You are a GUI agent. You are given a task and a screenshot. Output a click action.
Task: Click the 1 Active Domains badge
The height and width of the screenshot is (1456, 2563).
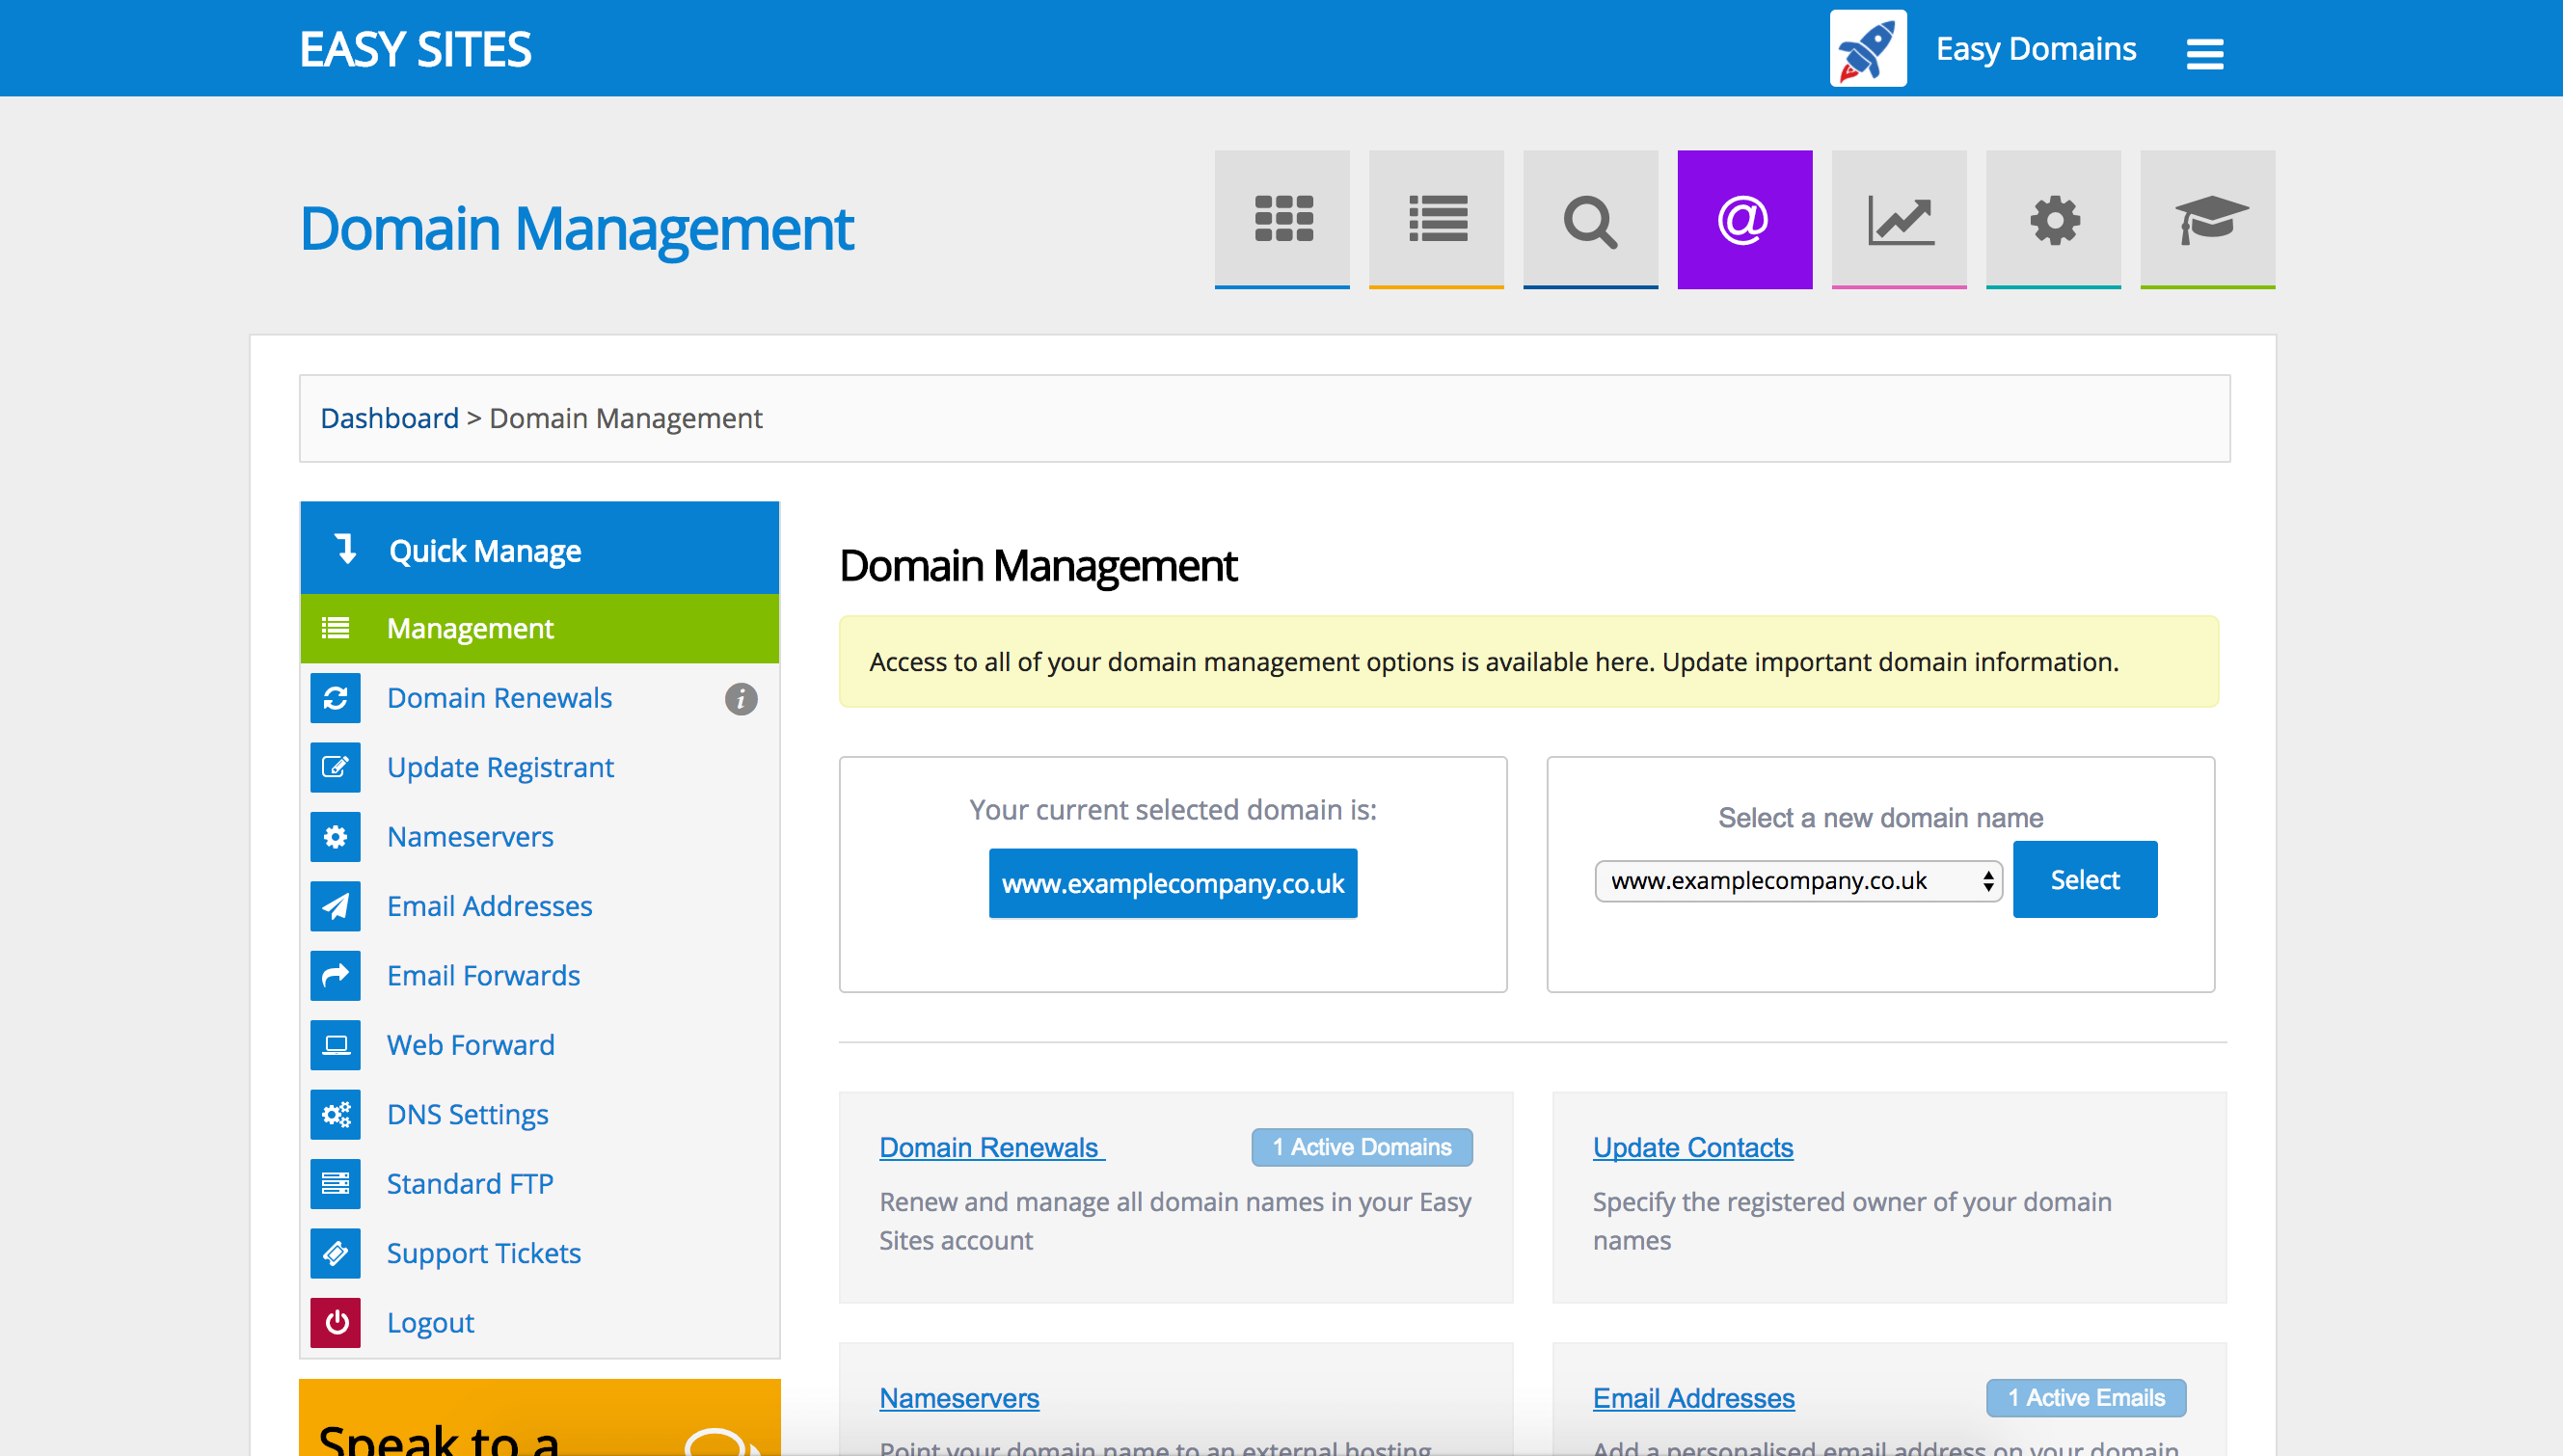1361,1147
